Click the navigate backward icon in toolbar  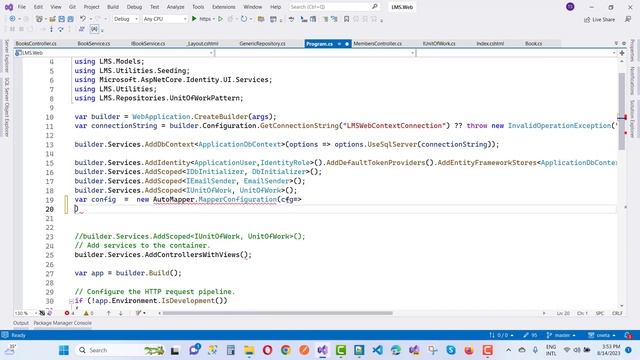pos(12,19)
